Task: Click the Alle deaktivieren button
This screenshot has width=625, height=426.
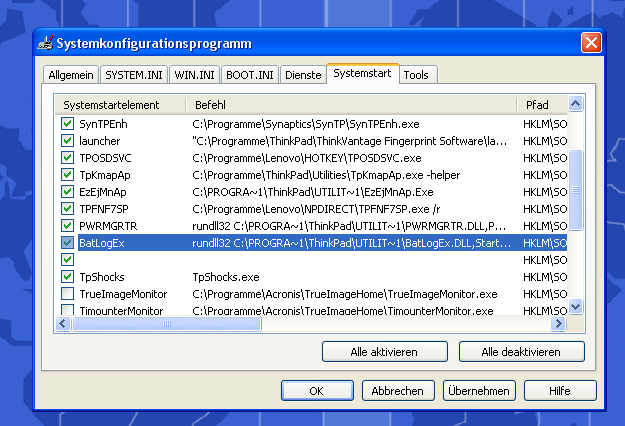Action: tap(521, 352)
